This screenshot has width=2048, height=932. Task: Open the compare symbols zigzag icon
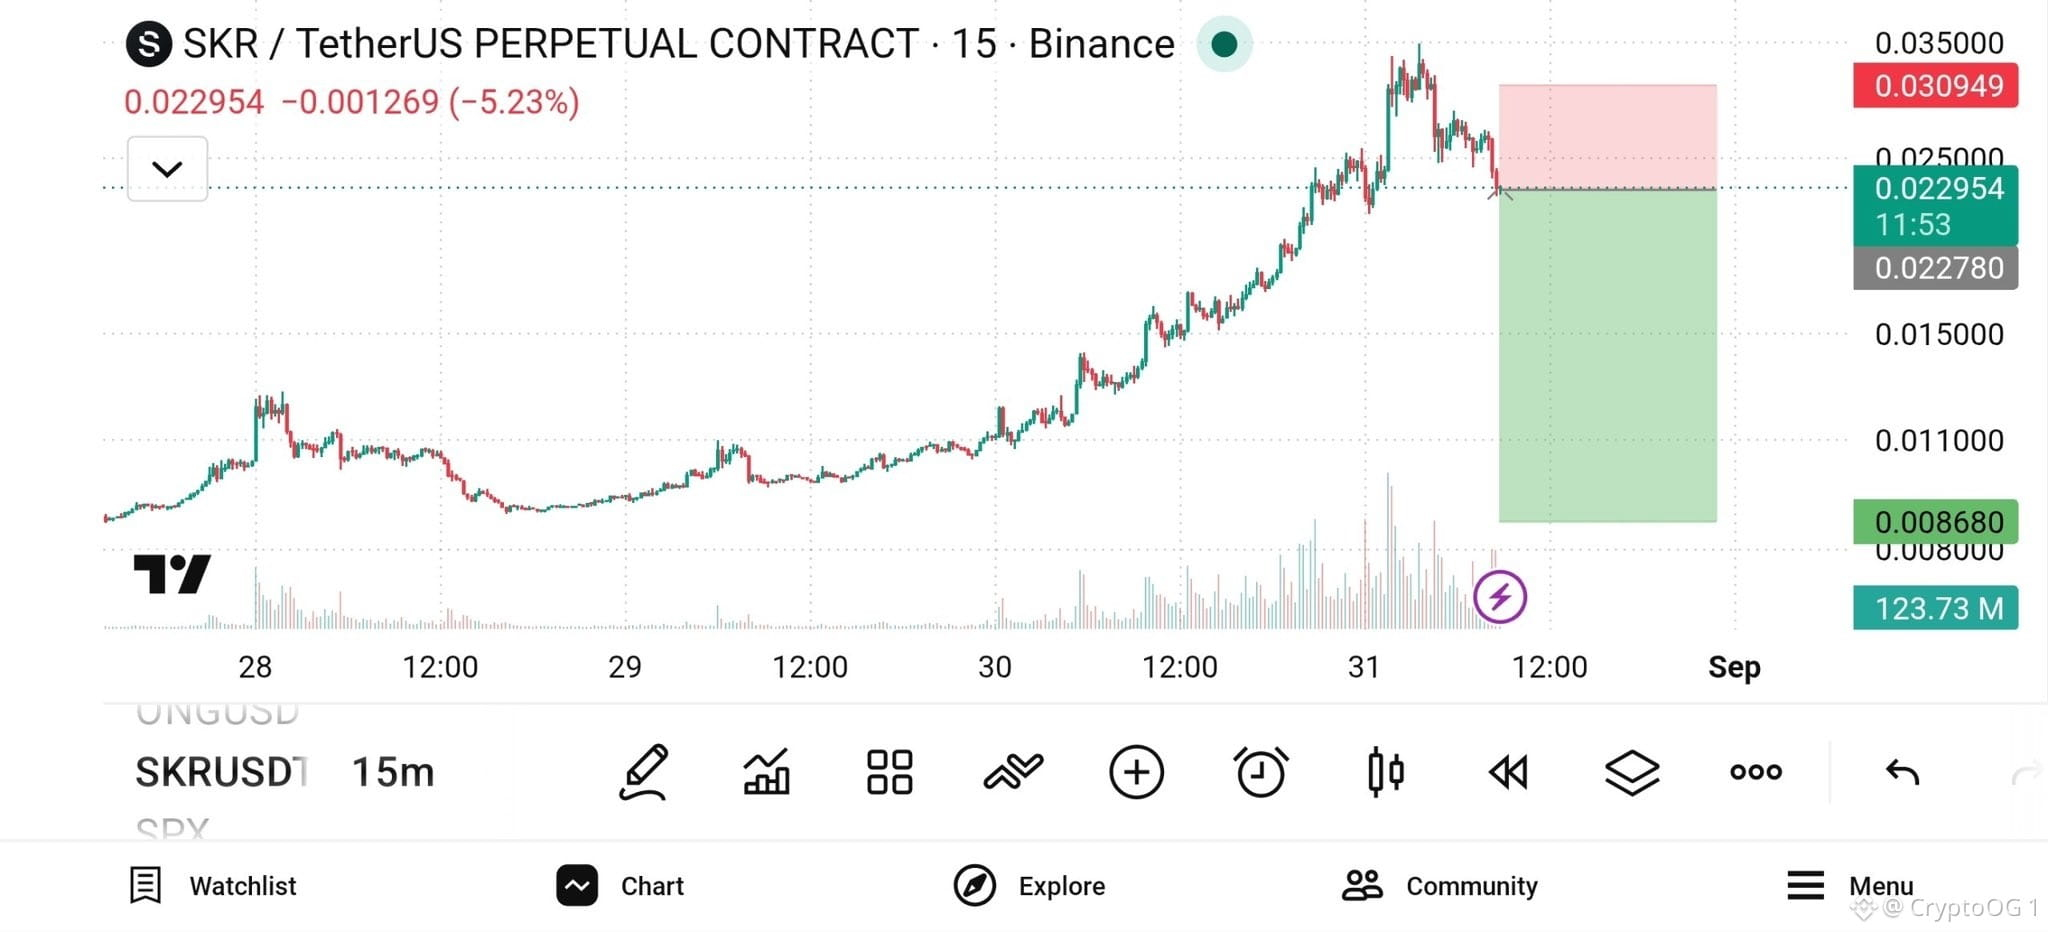point(1013,772)
